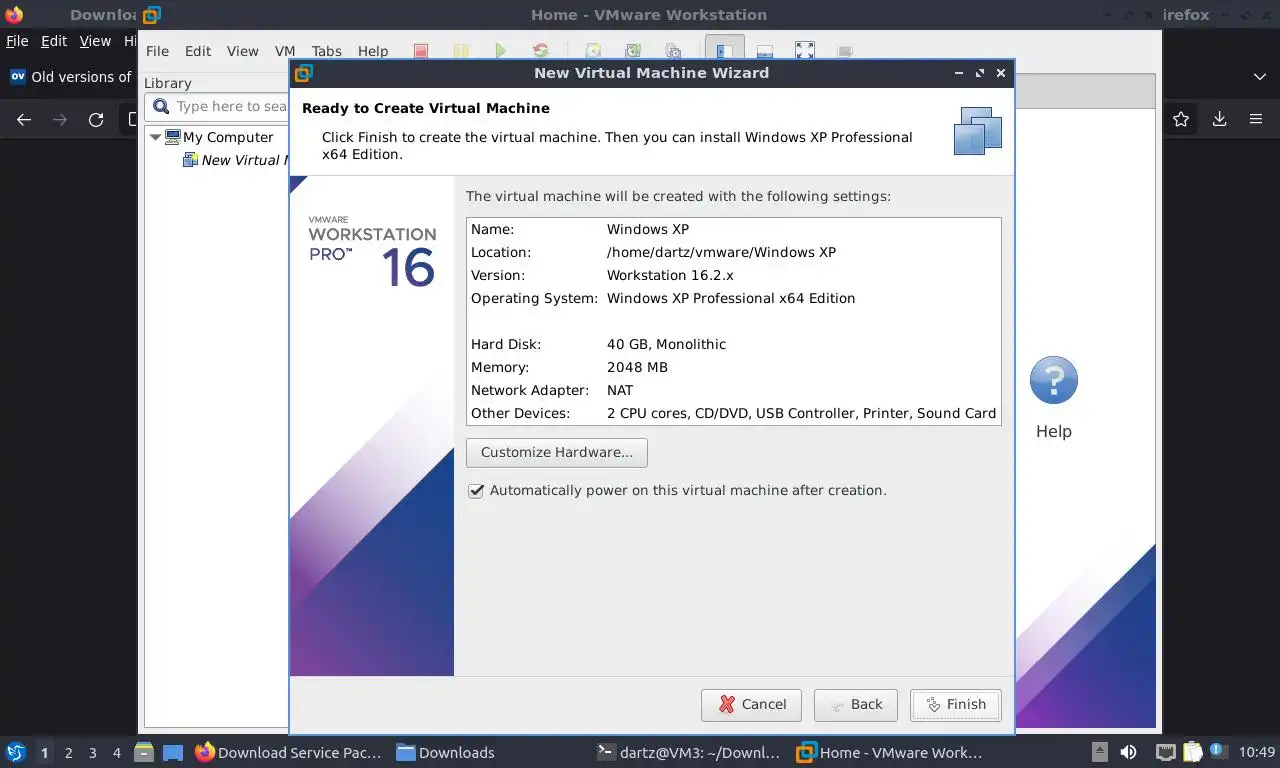Click the Firefox back arrow

pos(24,119)
